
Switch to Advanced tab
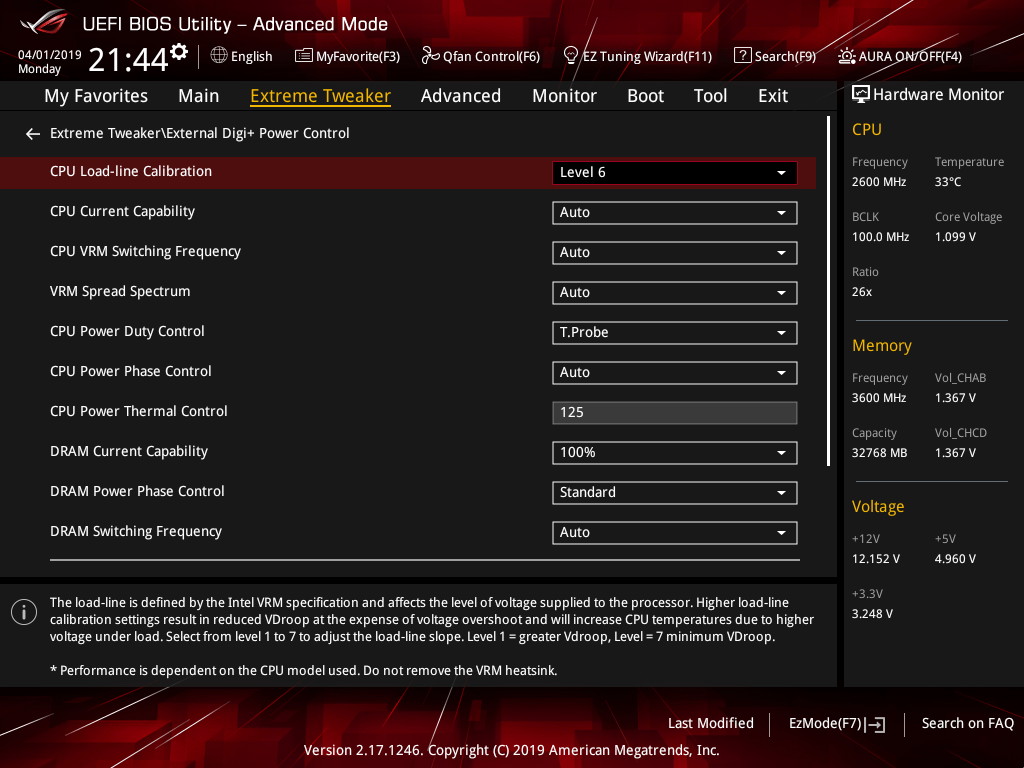click(460, 96)
